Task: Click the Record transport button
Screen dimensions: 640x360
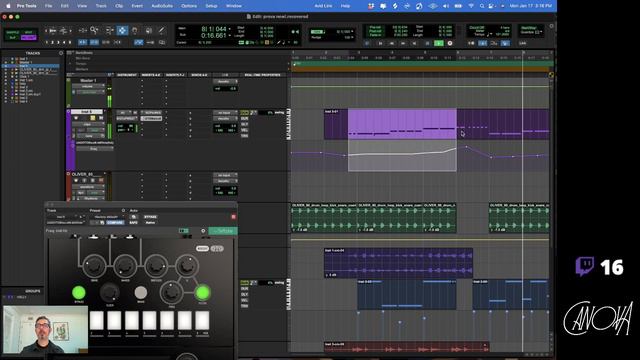Action: pyautogui.click(x=450, y=43)
